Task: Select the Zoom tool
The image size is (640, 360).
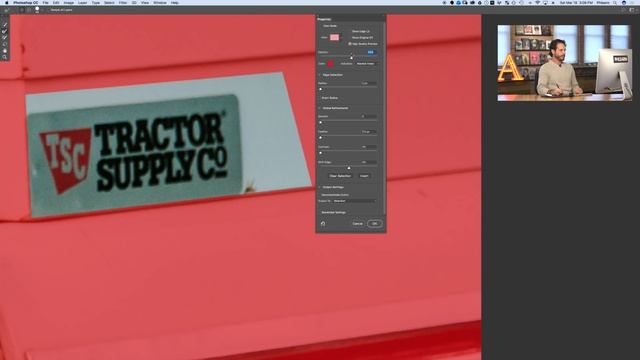Action: click(x=5, y=57)
